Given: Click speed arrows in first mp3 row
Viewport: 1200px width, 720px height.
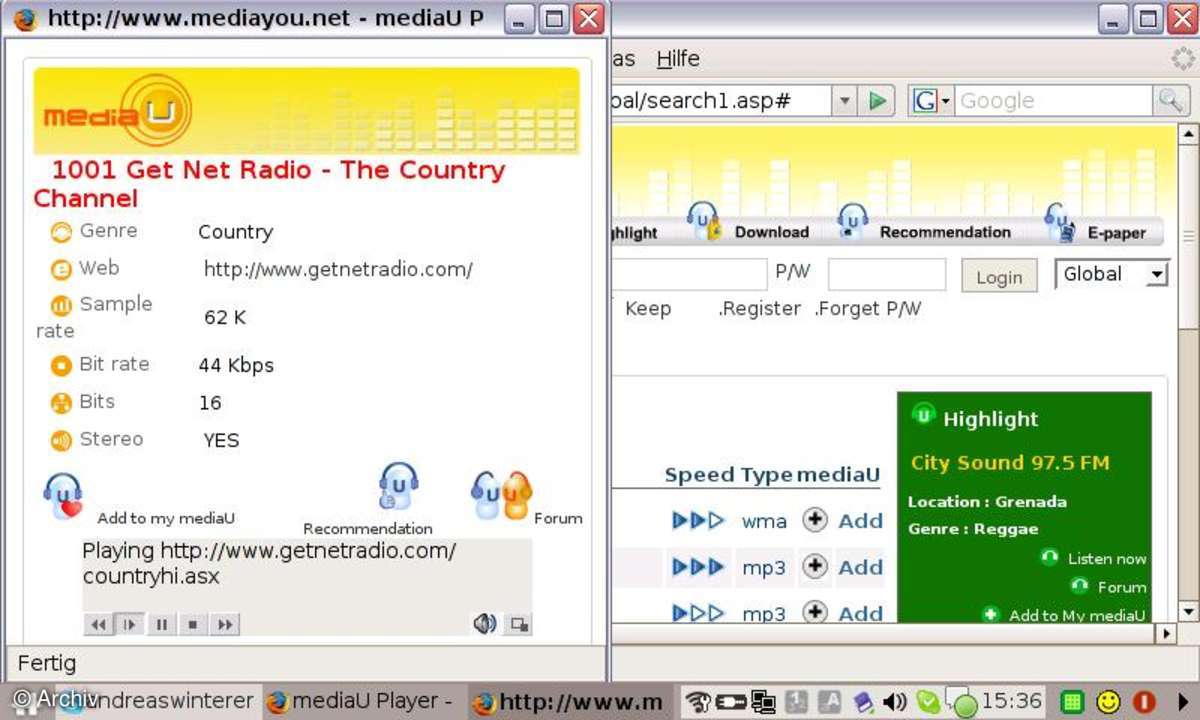Looking at the screenshot, I should 698,568.
